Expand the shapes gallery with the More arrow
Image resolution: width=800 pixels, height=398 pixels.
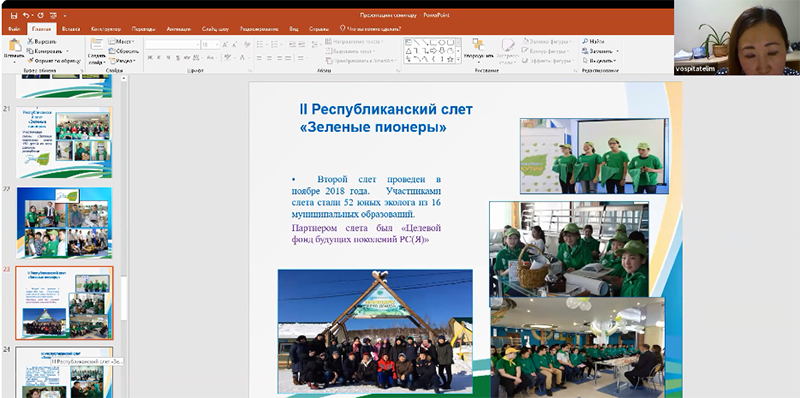click(458, 59)
